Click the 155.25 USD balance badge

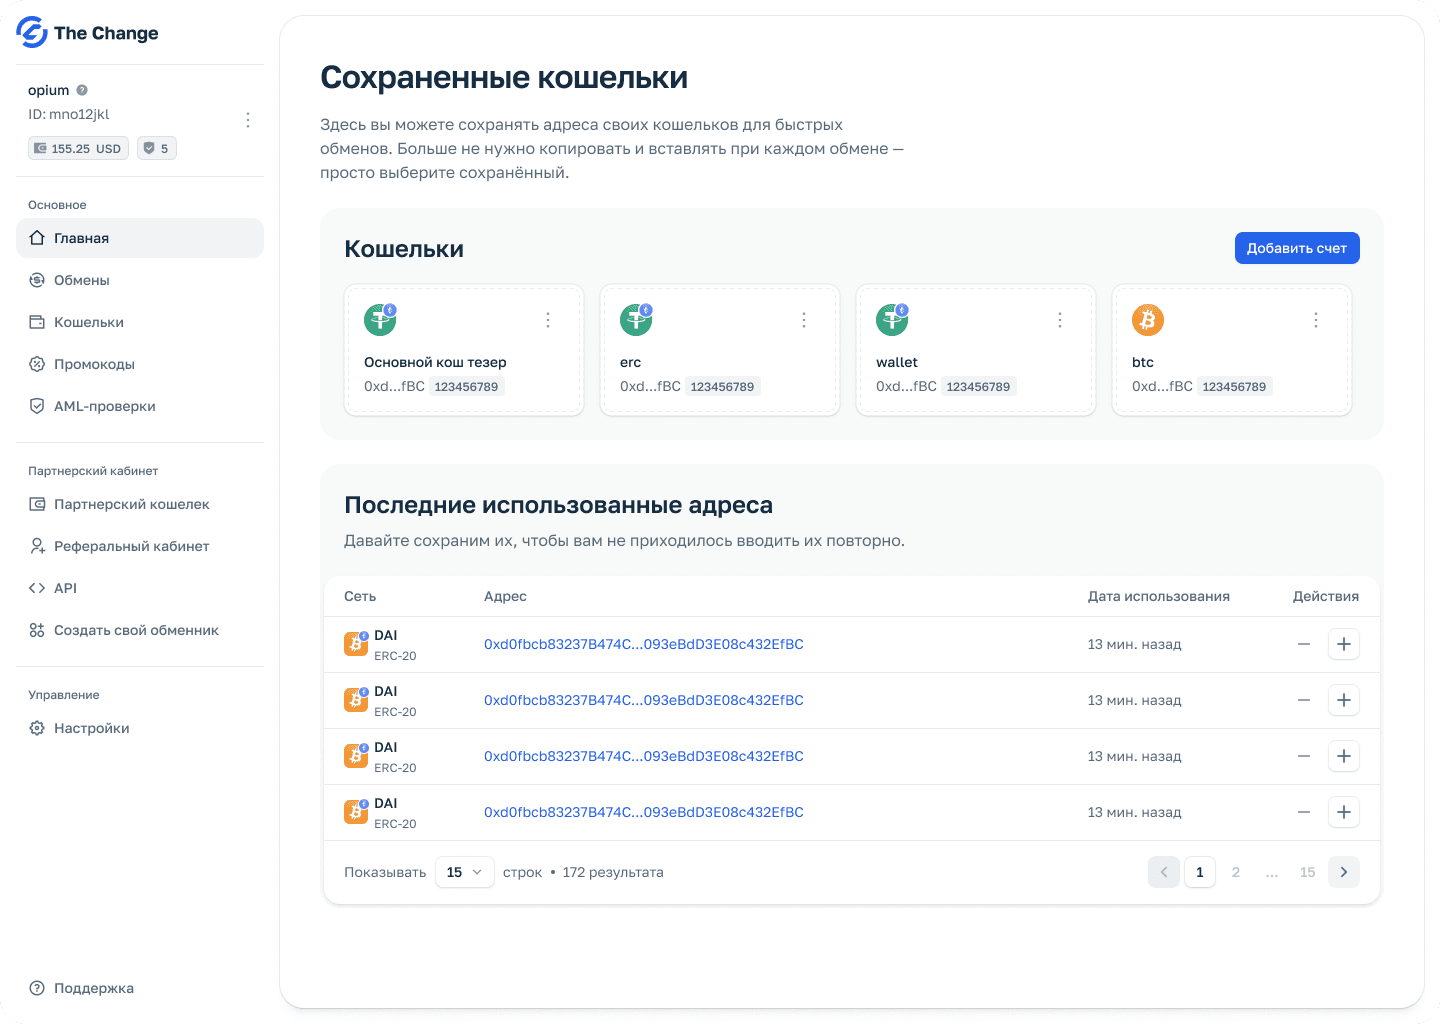click(x=78, y=148)
